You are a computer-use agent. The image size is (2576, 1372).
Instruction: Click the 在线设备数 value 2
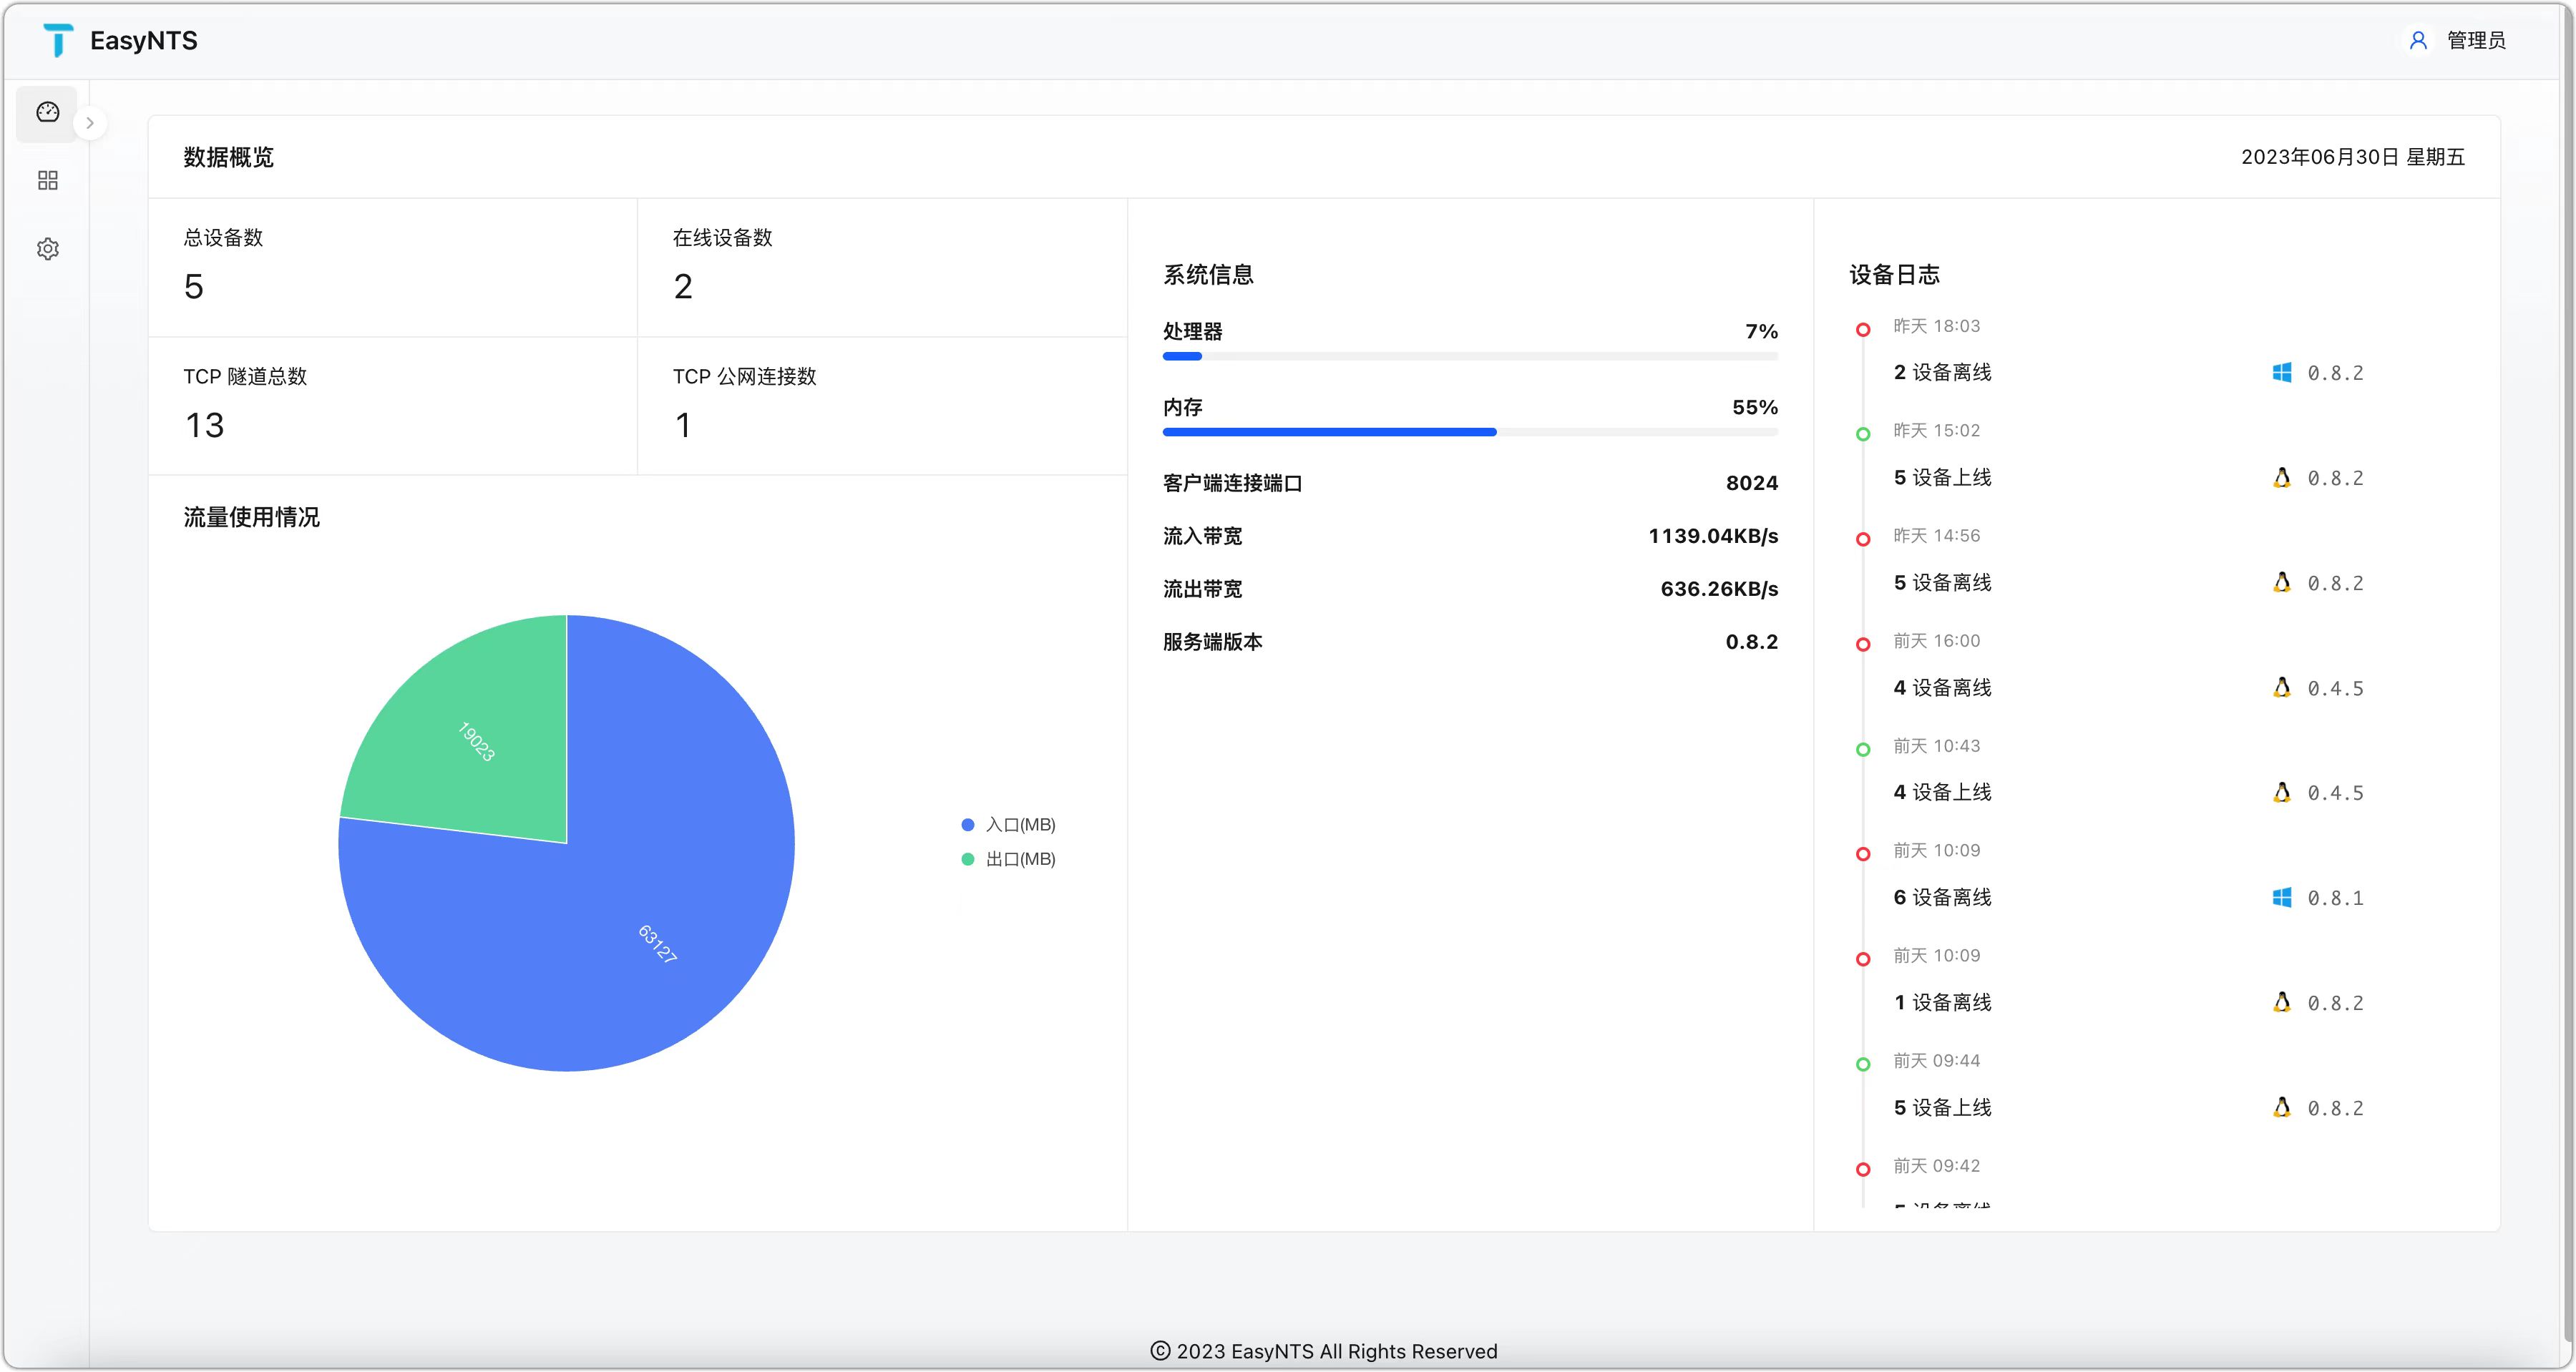[x=683, y=287]
